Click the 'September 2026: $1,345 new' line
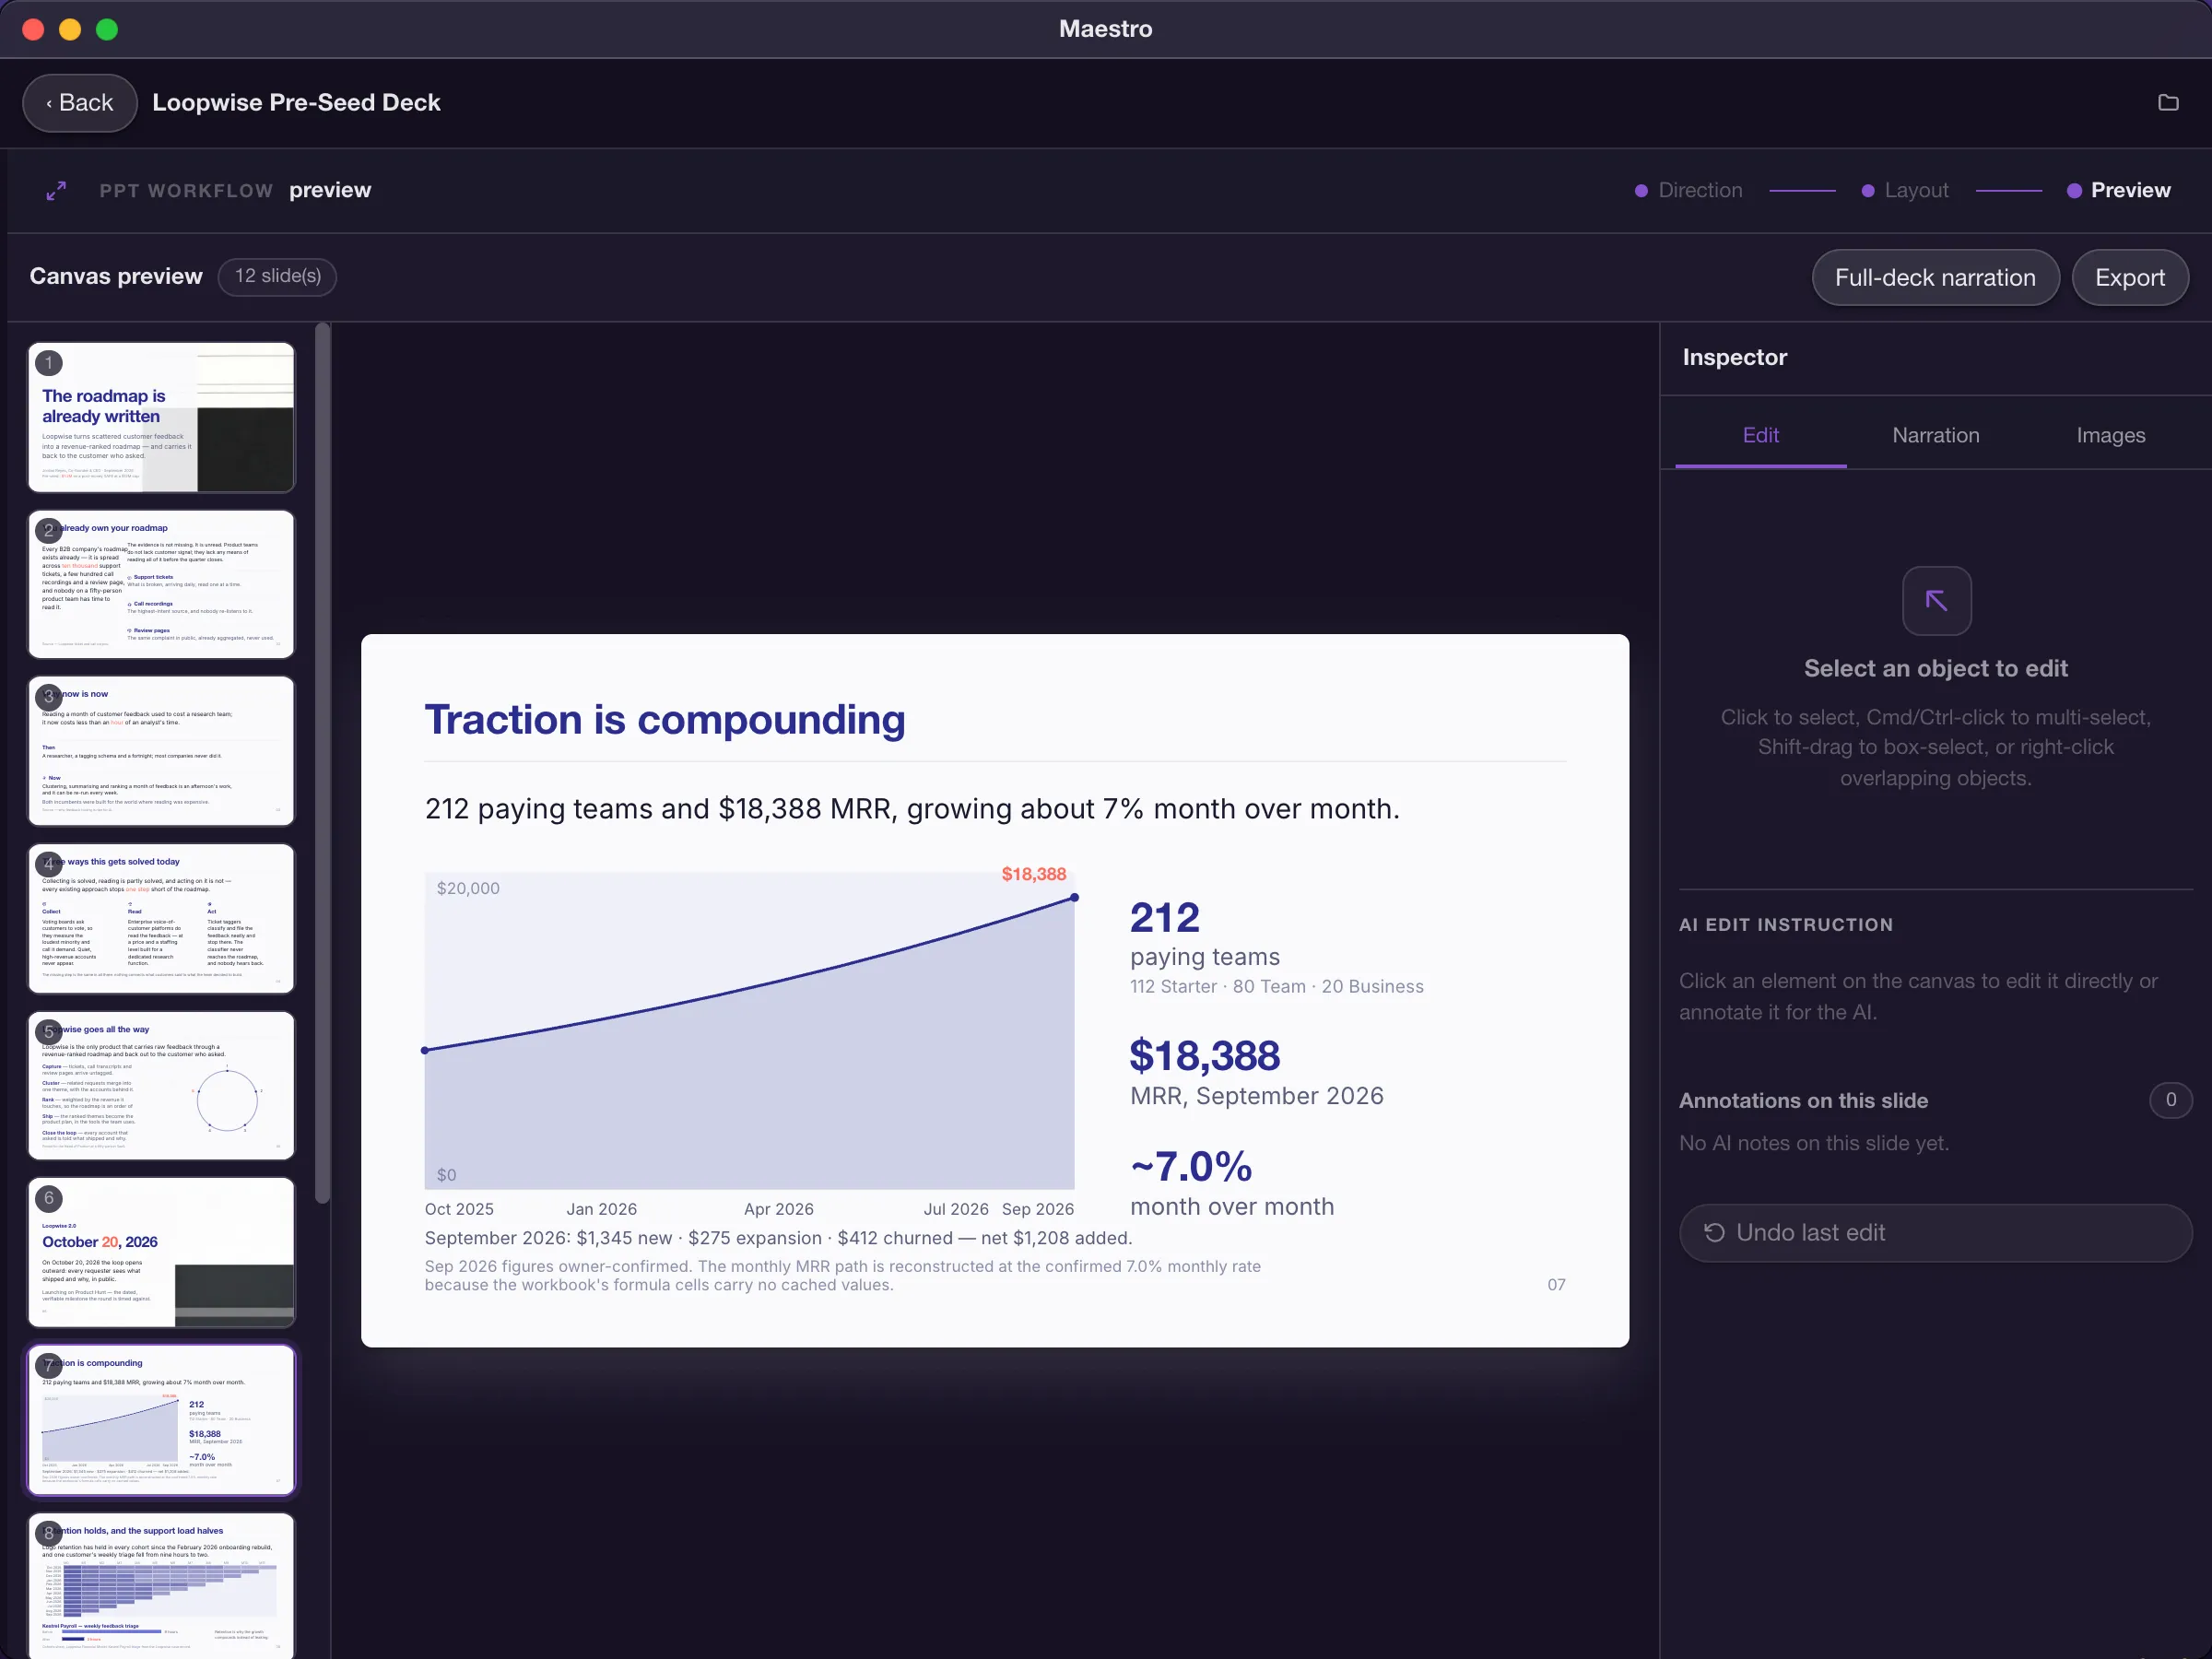 point(778,1238)
